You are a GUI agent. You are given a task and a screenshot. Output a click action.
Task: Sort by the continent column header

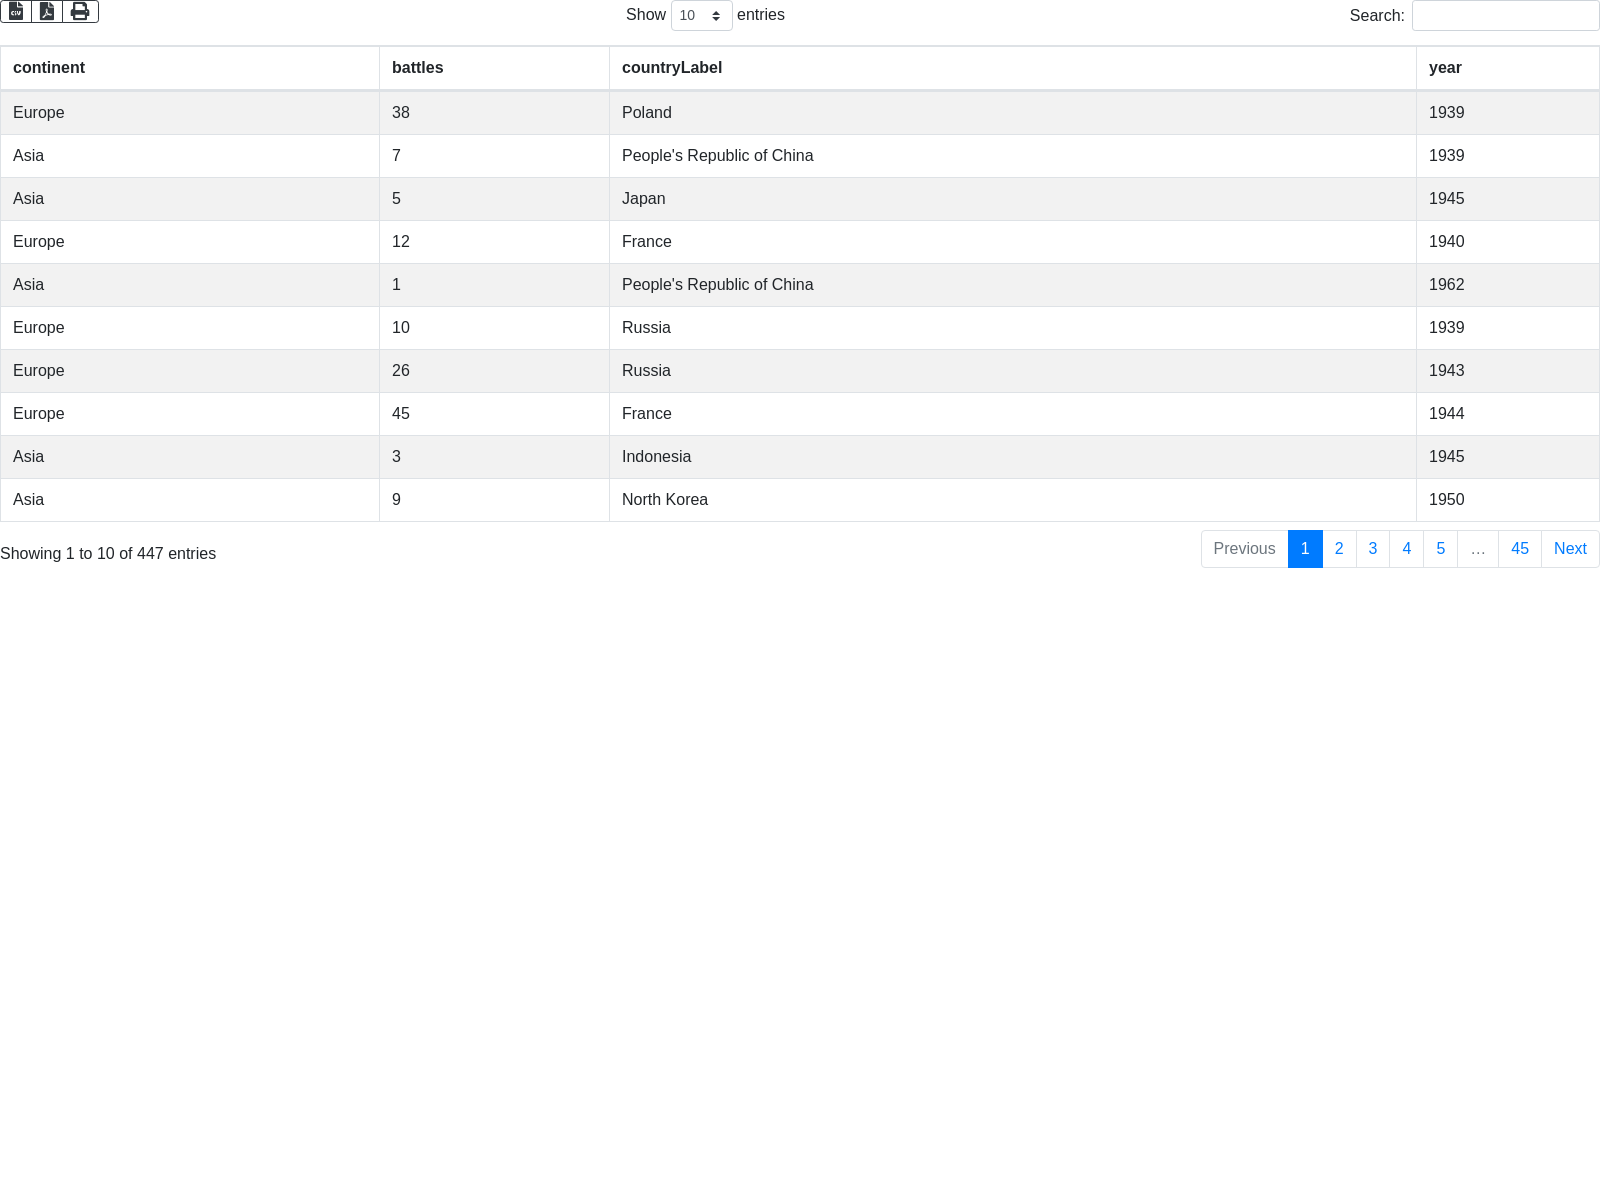point(49,68)
